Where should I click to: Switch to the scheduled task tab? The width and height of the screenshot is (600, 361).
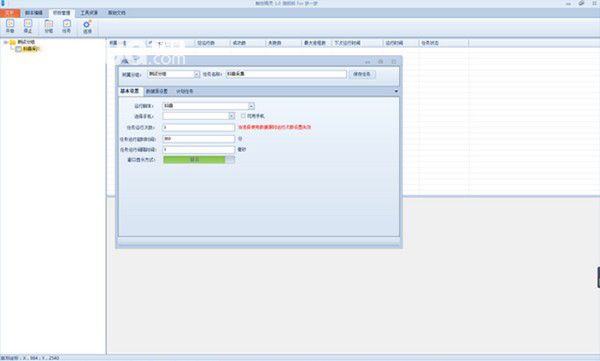[184, 91]
